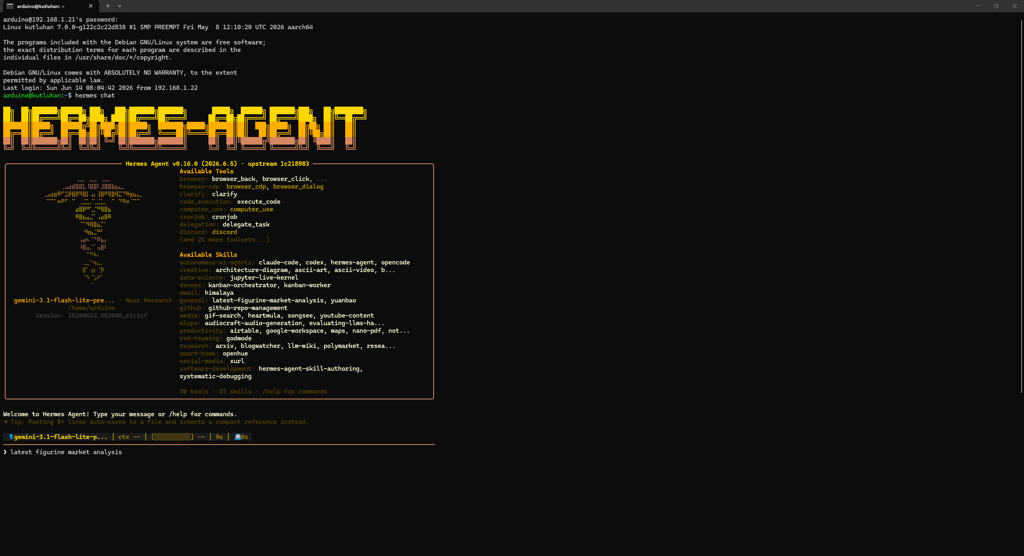1024x556 pixels.
Task: Click the Session 20260614 identifier line
Action: point(91,316)
